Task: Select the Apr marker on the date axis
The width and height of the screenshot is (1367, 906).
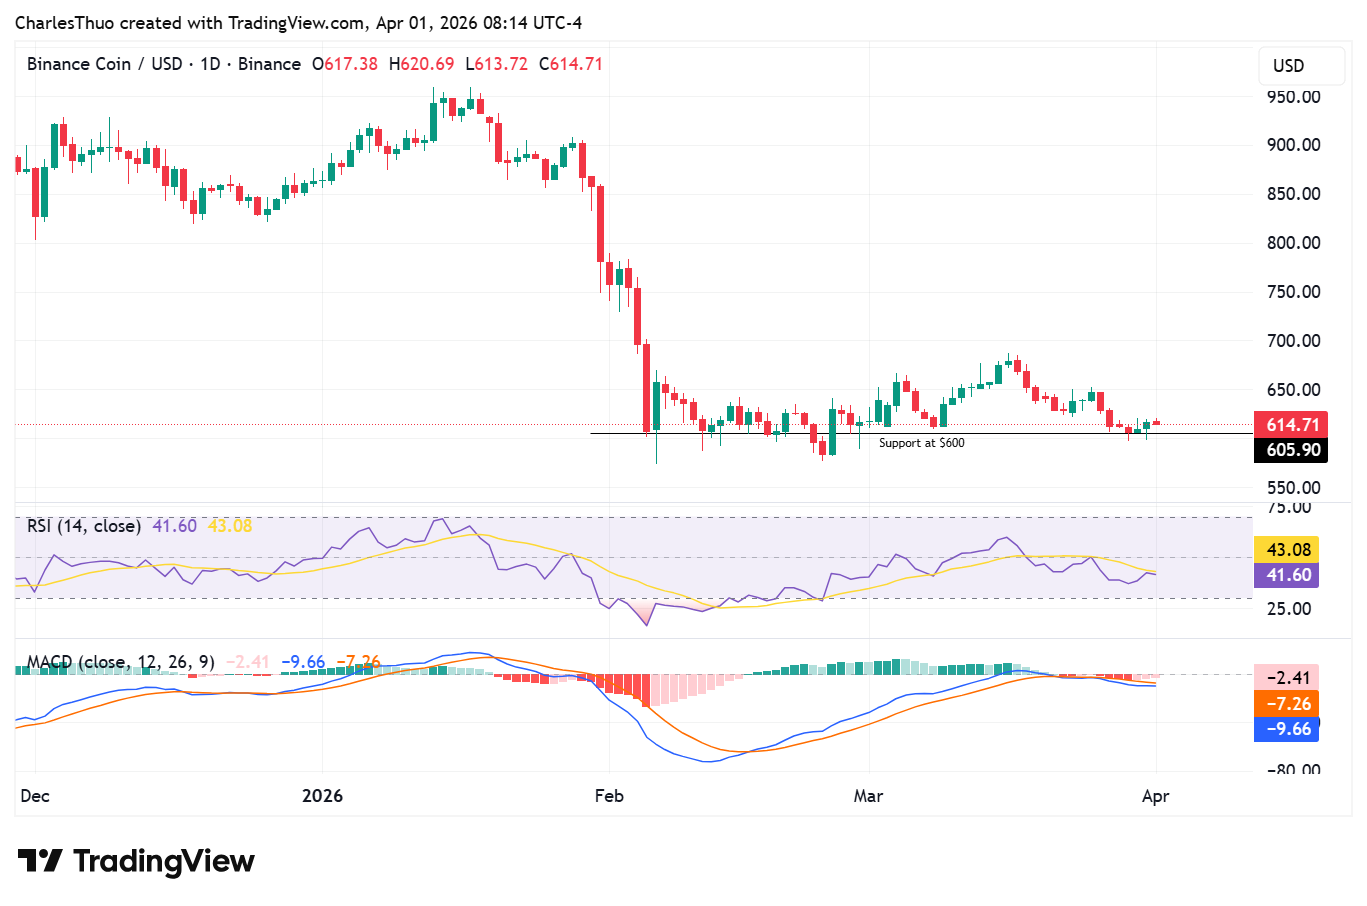Action: click(1155, 796)
